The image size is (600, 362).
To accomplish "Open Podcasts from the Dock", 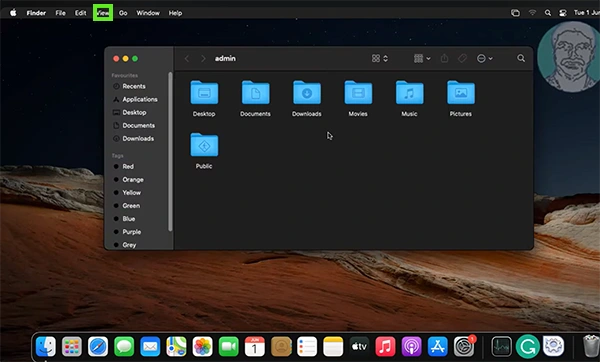I will [411, 346].
